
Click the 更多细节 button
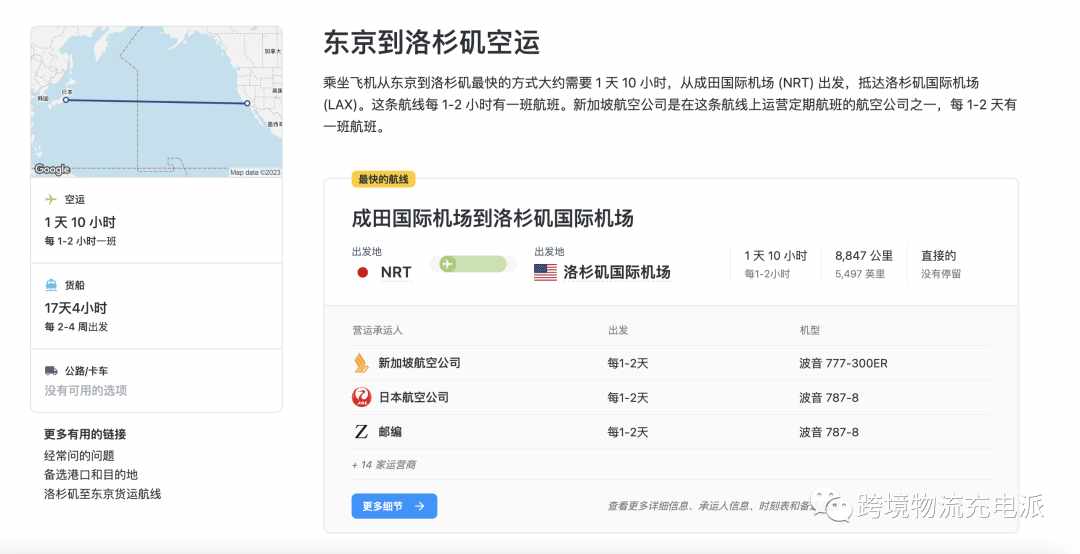click(x=394, y=506)
